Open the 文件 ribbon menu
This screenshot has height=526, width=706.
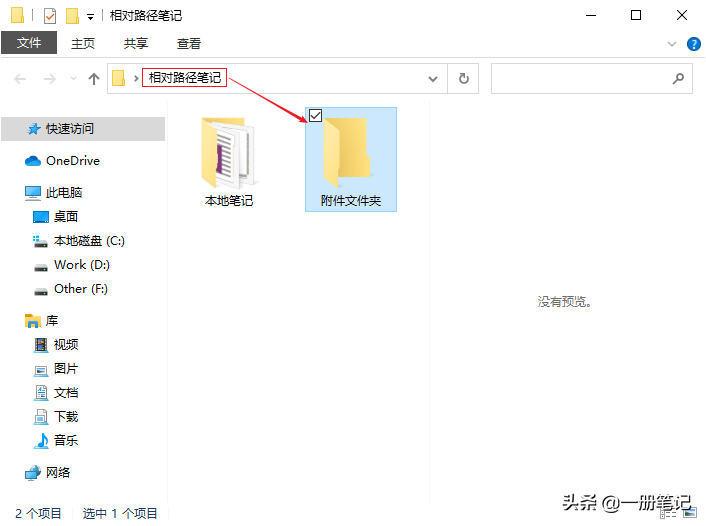29,43
